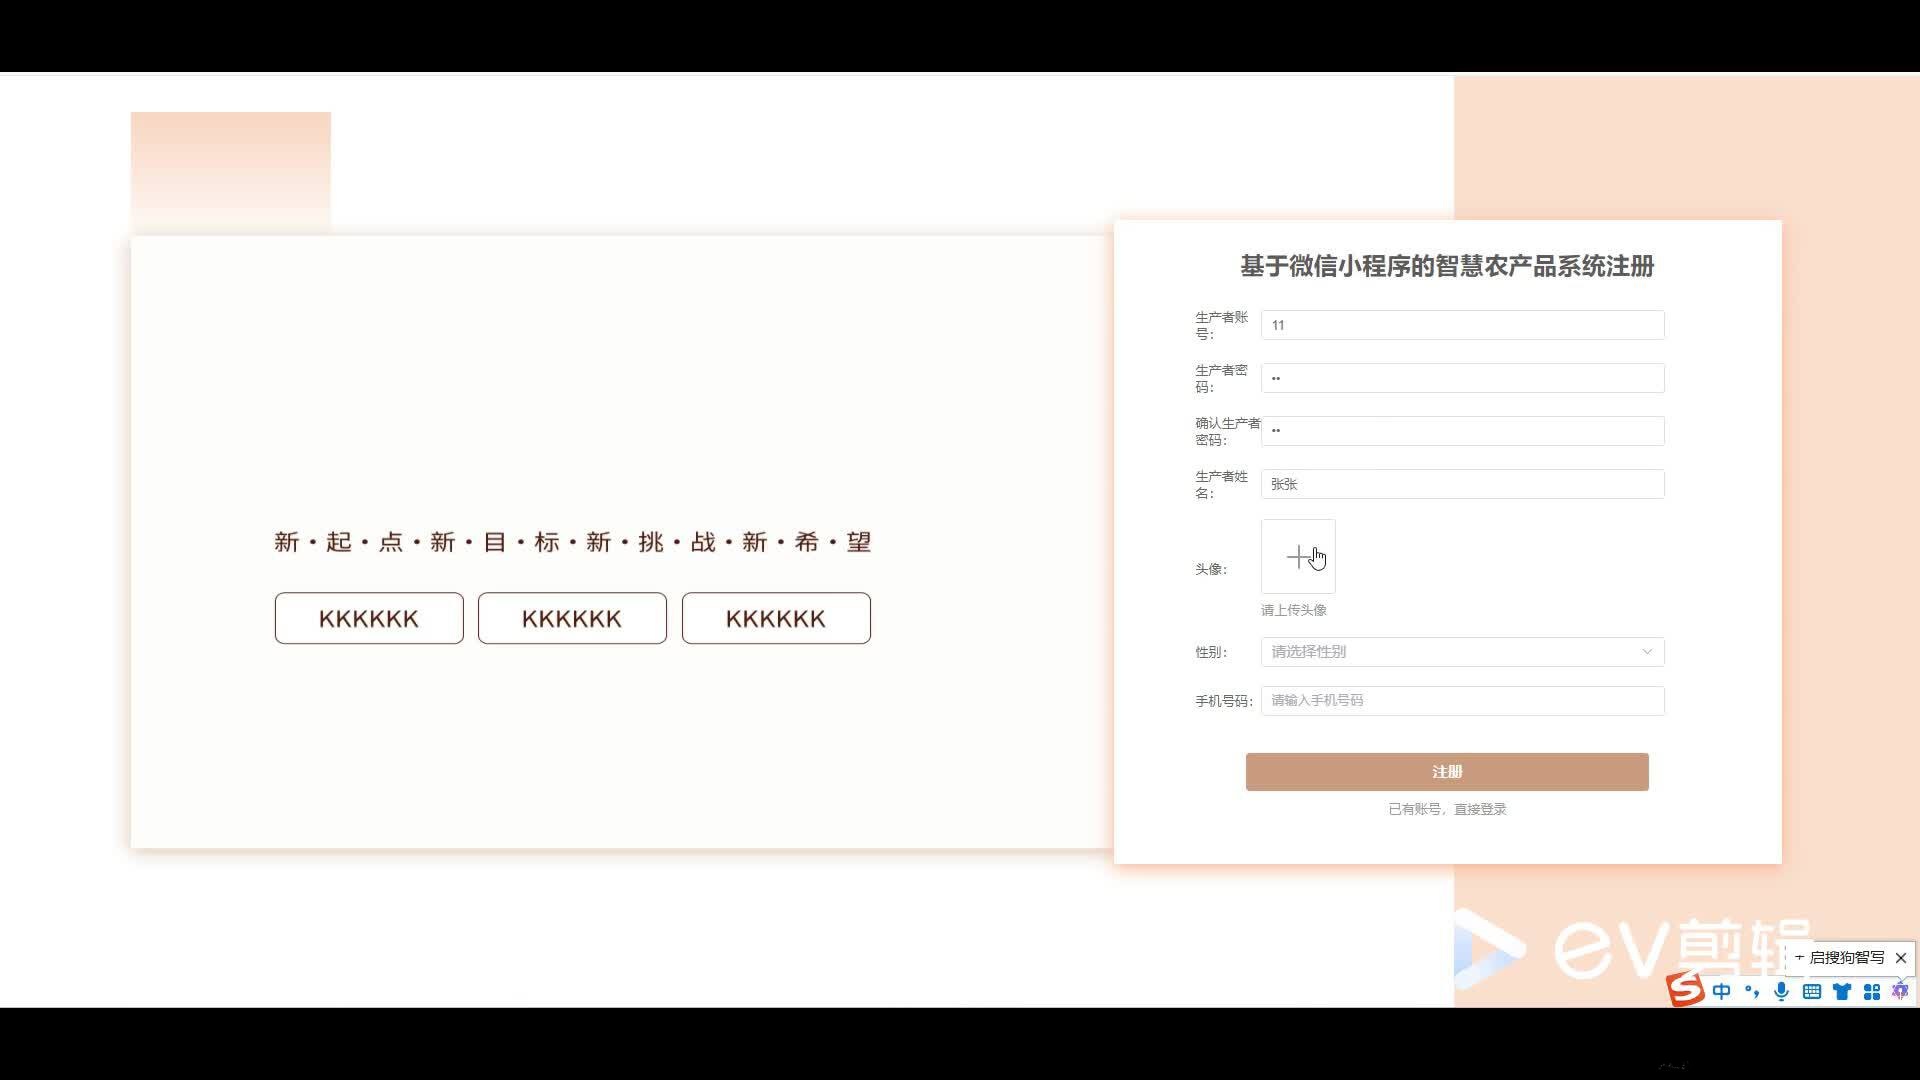The image size is (1920, 1080).
Task: Click the gender dropdown chevron arrow
Action: pos(1647,651)
